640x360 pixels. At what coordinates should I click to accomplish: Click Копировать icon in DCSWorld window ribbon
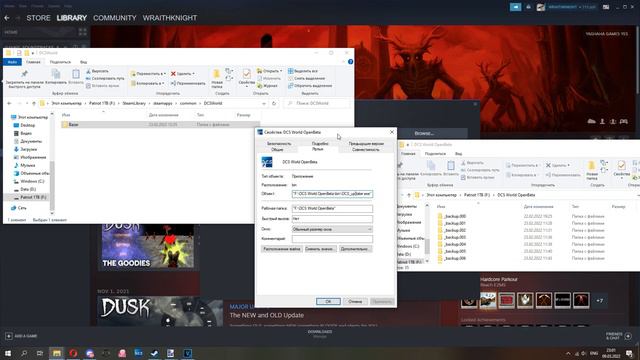coord(56,77)
